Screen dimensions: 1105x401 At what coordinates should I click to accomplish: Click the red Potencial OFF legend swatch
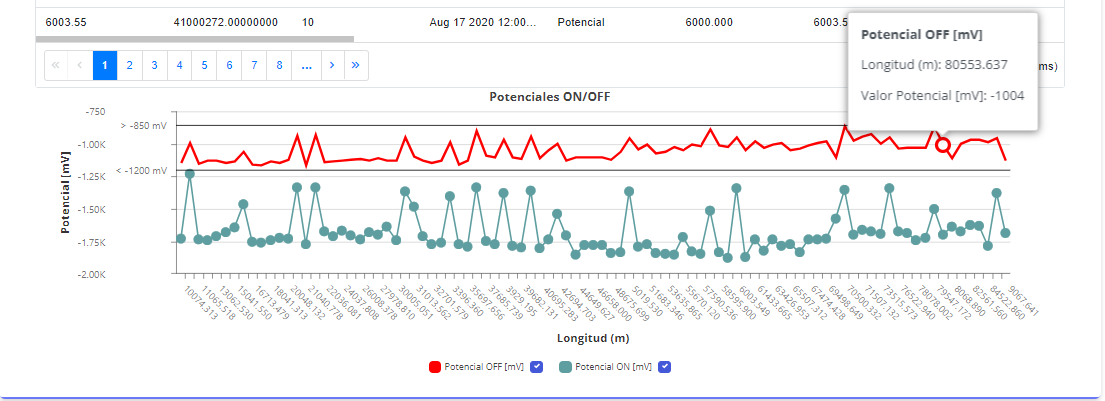tap(434, 367)
